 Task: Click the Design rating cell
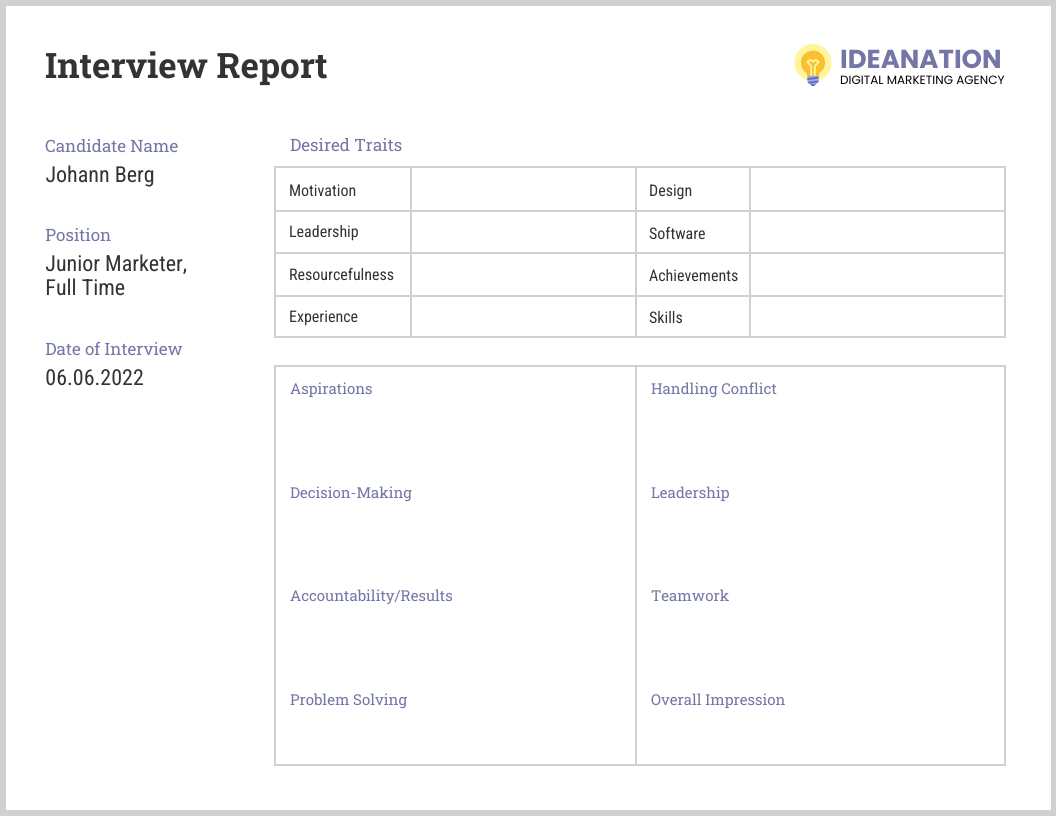tap(877, 189)
